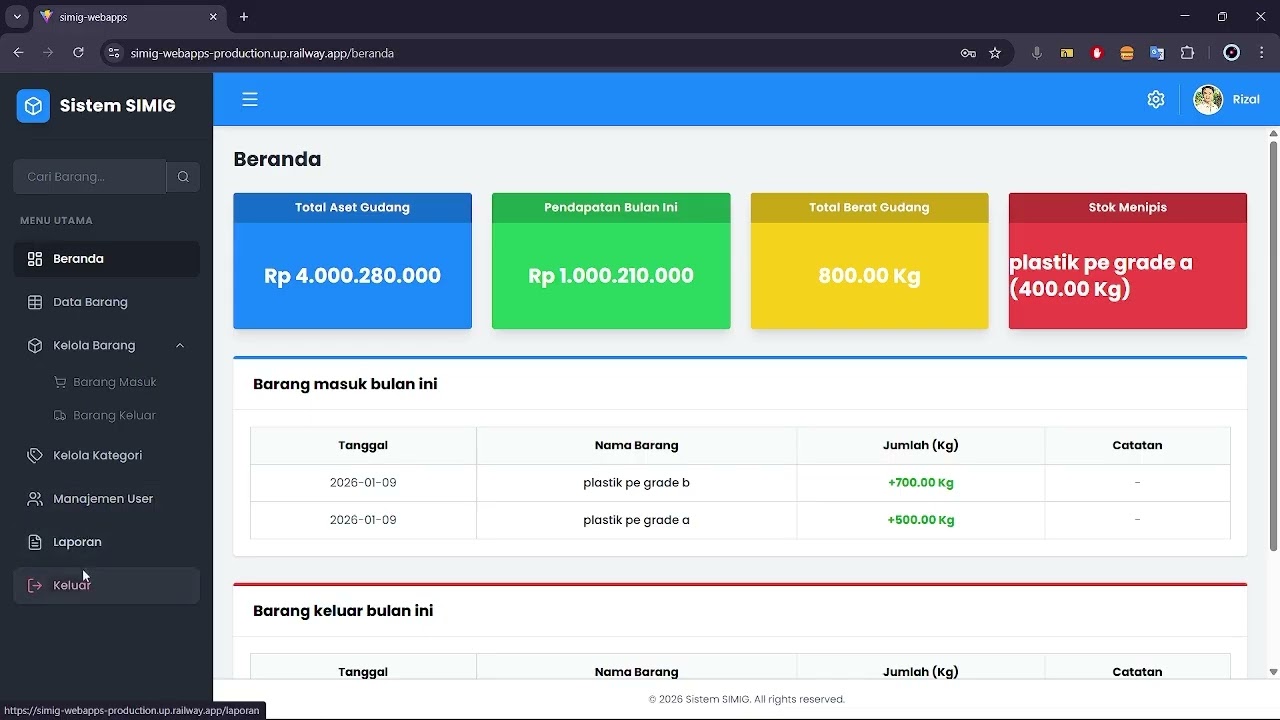Open Data Barang page
This screenshot has width=1280, height=720.
(x=106, y=302)
